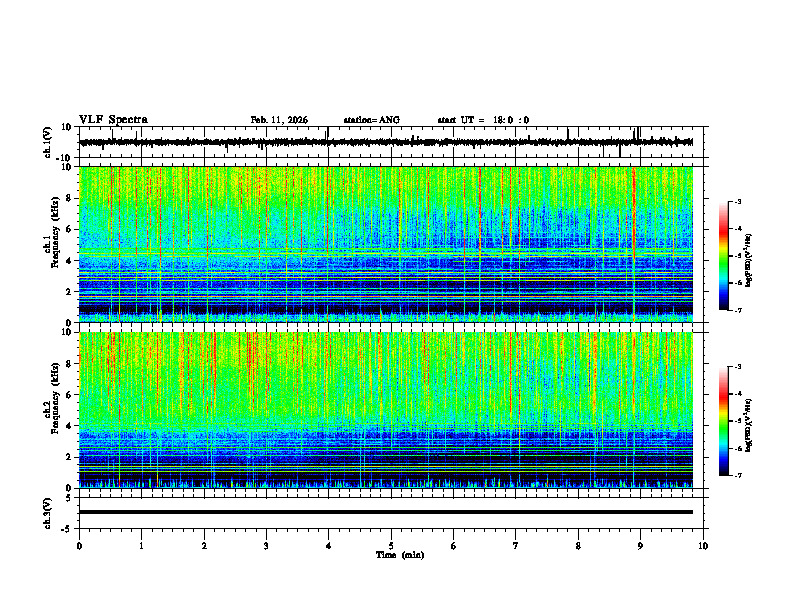Click the "station=ANG" header label
The width and height of the screenshot is (792, 612).
coord(371,120)
